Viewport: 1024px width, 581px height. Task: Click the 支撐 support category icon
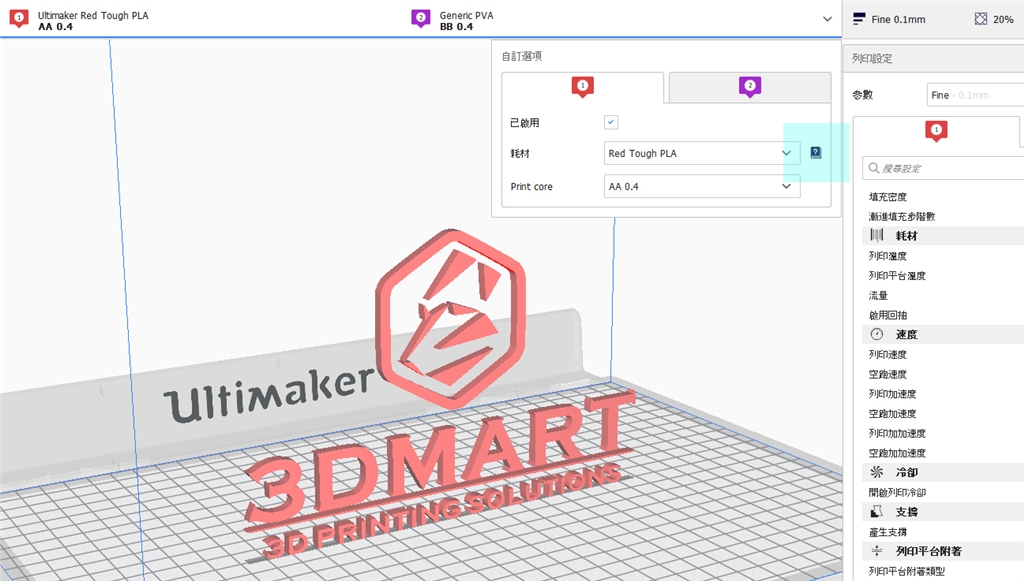(x=877, y=511)
